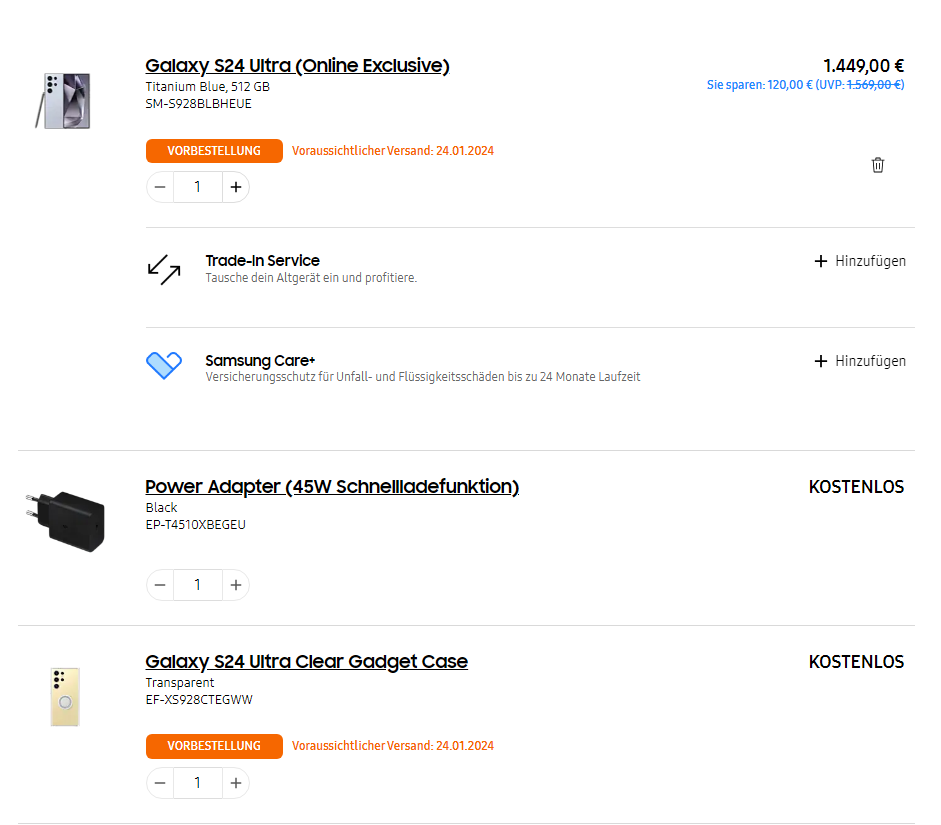Open Power Adapter product title link

click(x=332, y=487)
